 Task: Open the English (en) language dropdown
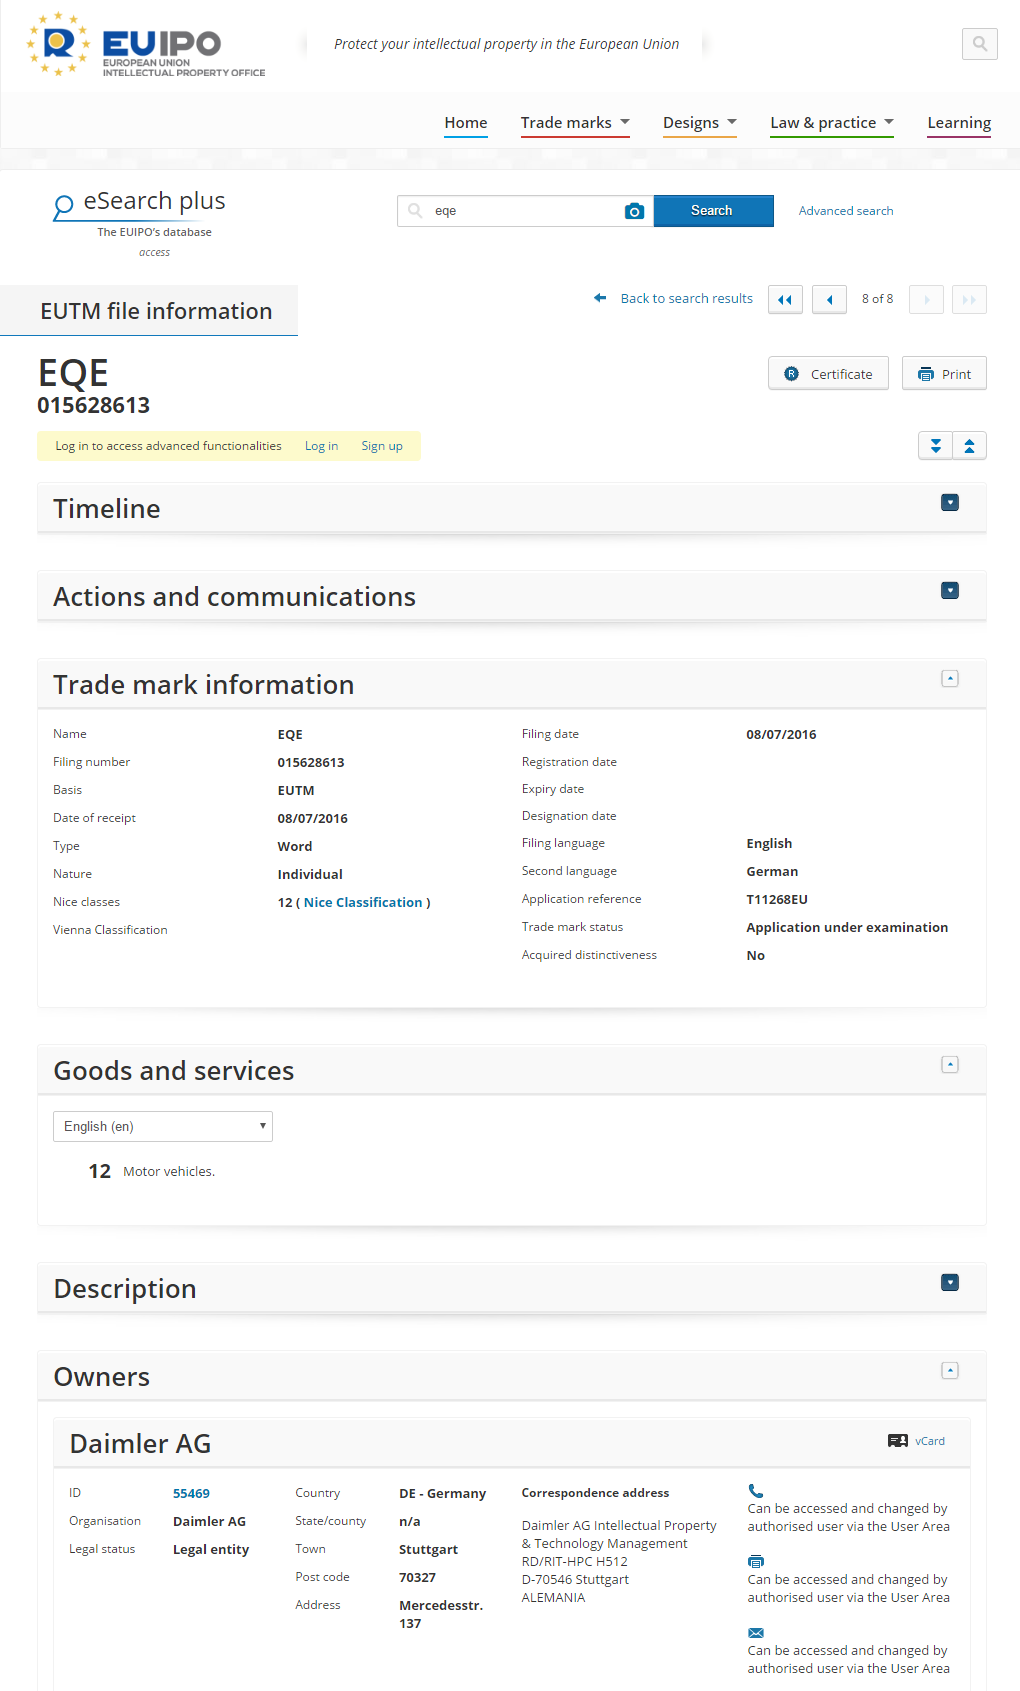click(162, 1126)
